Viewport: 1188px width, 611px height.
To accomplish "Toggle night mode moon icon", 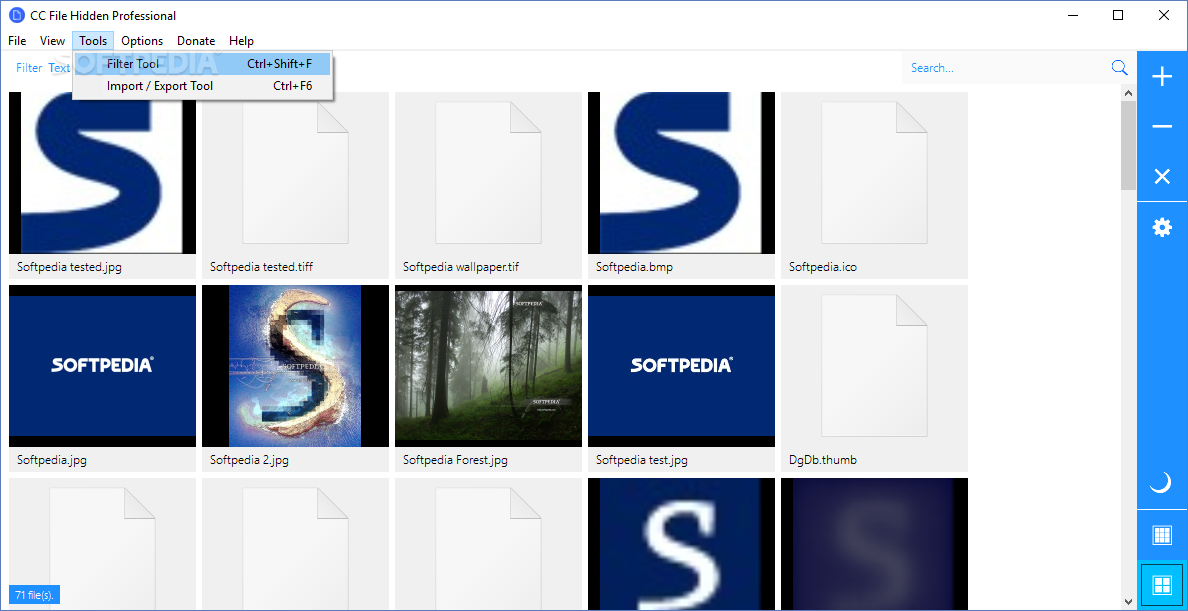I will (x=1161, y=482).
